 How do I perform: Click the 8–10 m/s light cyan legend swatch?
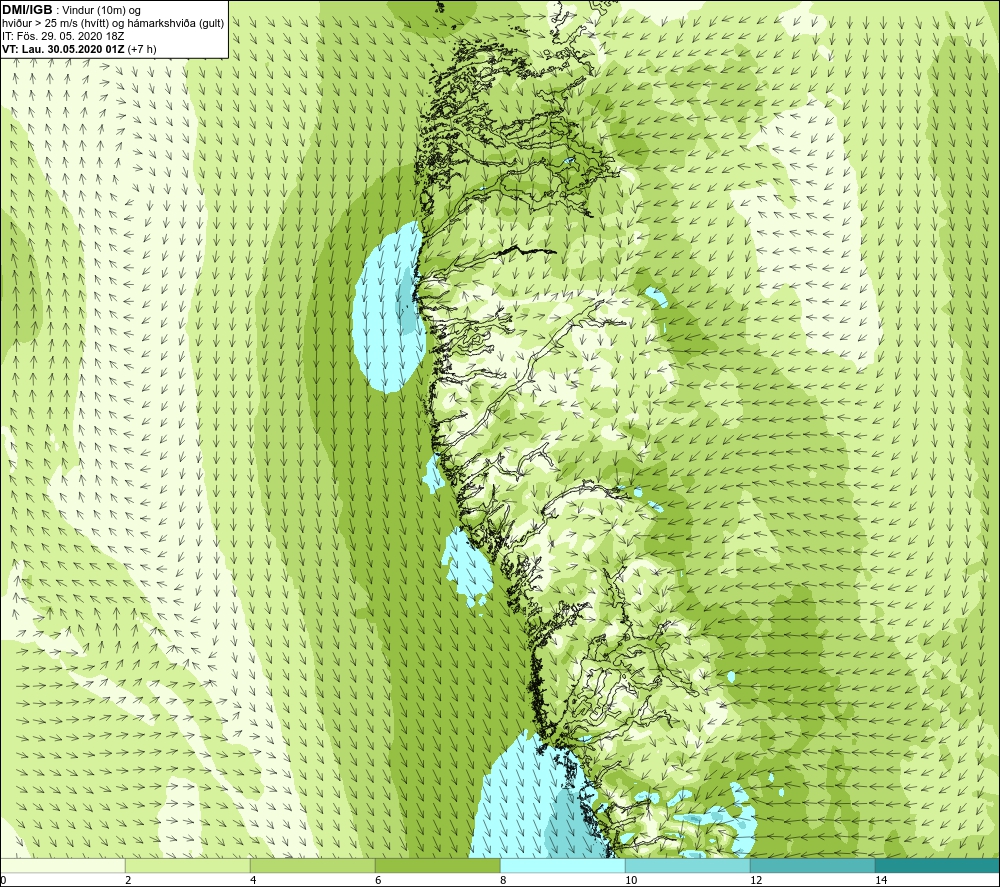pyautogui.click(x=562, y=865)
